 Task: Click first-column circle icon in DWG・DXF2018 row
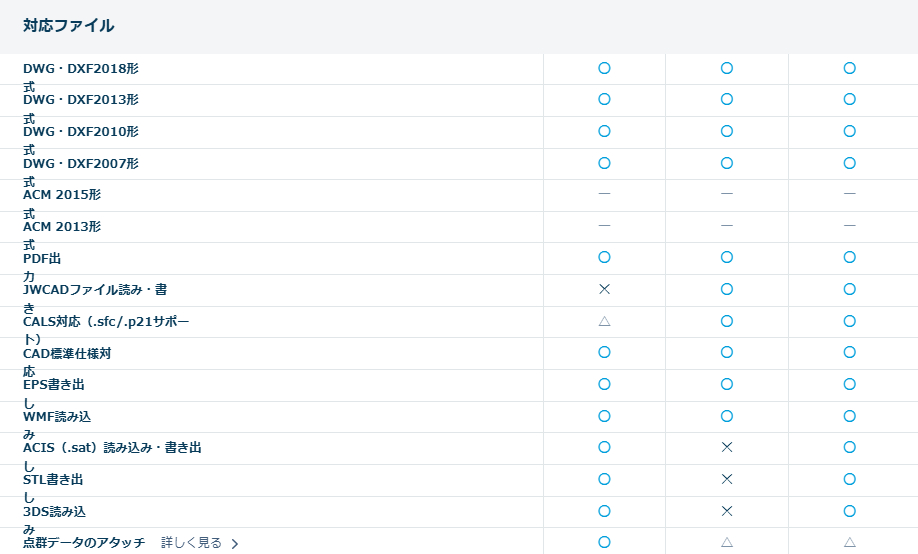pyautogui.click(x=604, y=68)
